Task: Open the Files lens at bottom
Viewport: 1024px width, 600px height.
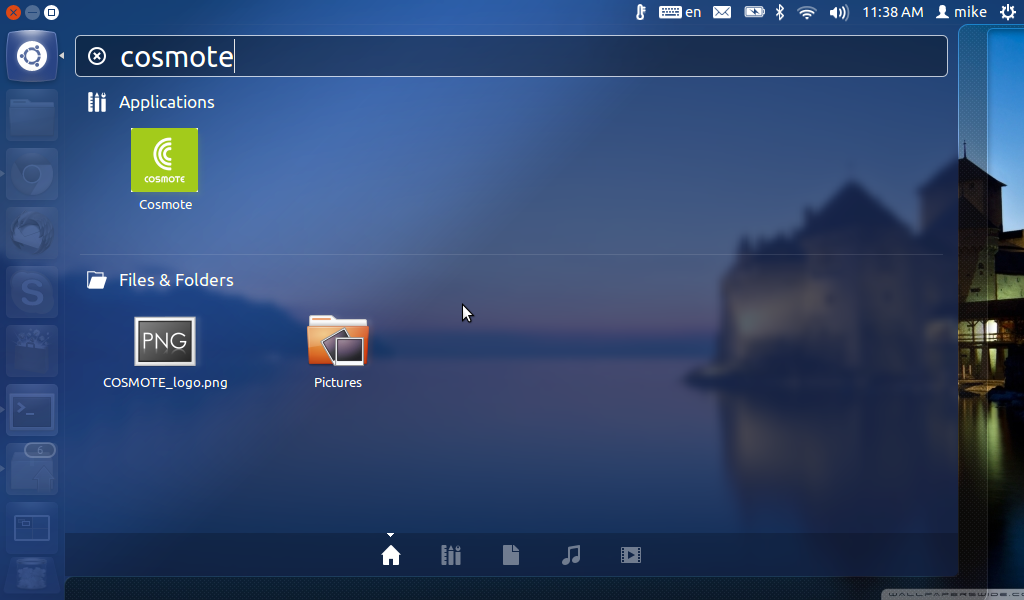Action: tap(511, 555)
